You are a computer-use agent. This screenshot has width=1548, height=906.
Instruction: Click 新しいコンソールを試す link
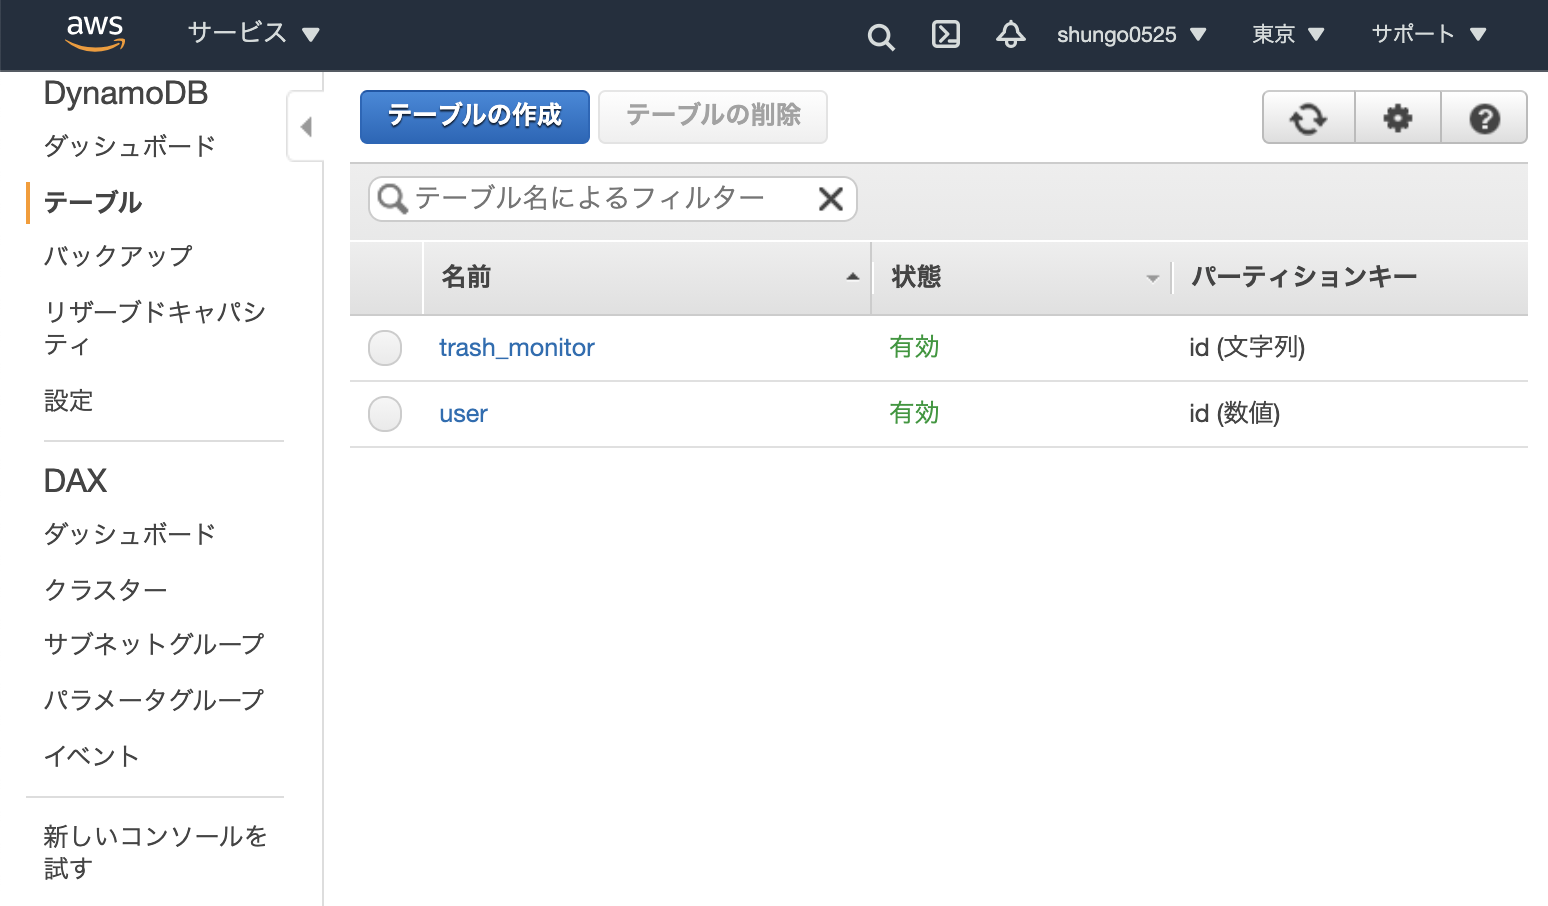coord(156,852)
